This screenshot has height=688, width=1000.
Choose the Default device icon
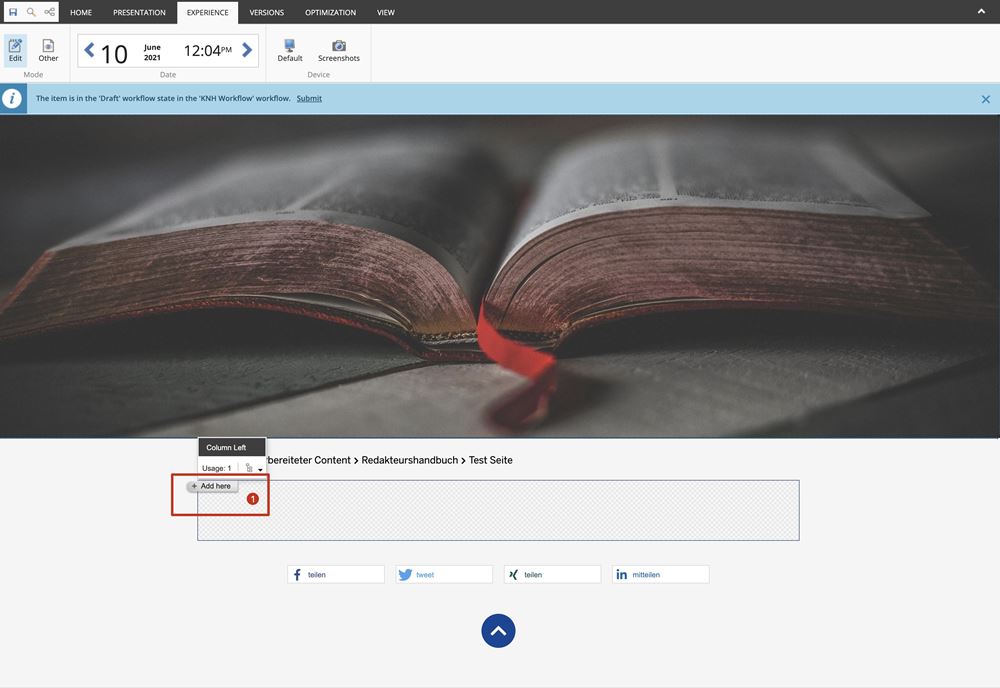(290, 50)
